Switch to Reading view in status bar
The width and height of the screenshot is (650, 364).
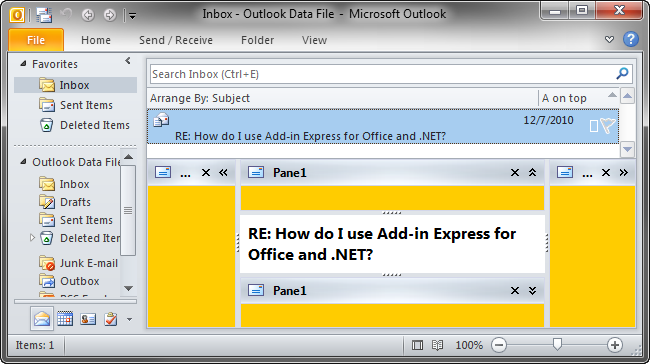(x=437, y=345)
